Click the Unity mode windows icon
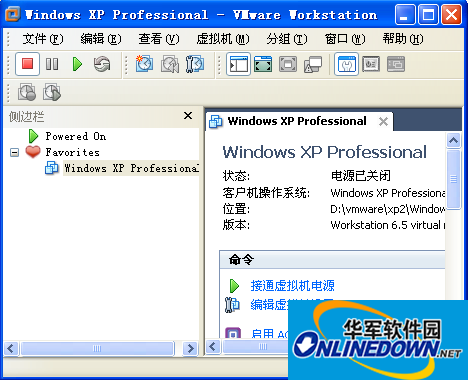 pyautogui.click(x=313, y=64)
